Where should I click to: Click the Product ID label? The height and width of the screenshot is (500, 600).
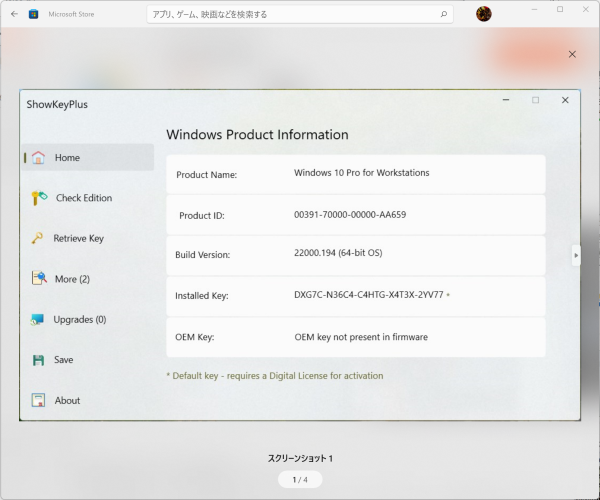pos(202,216)
